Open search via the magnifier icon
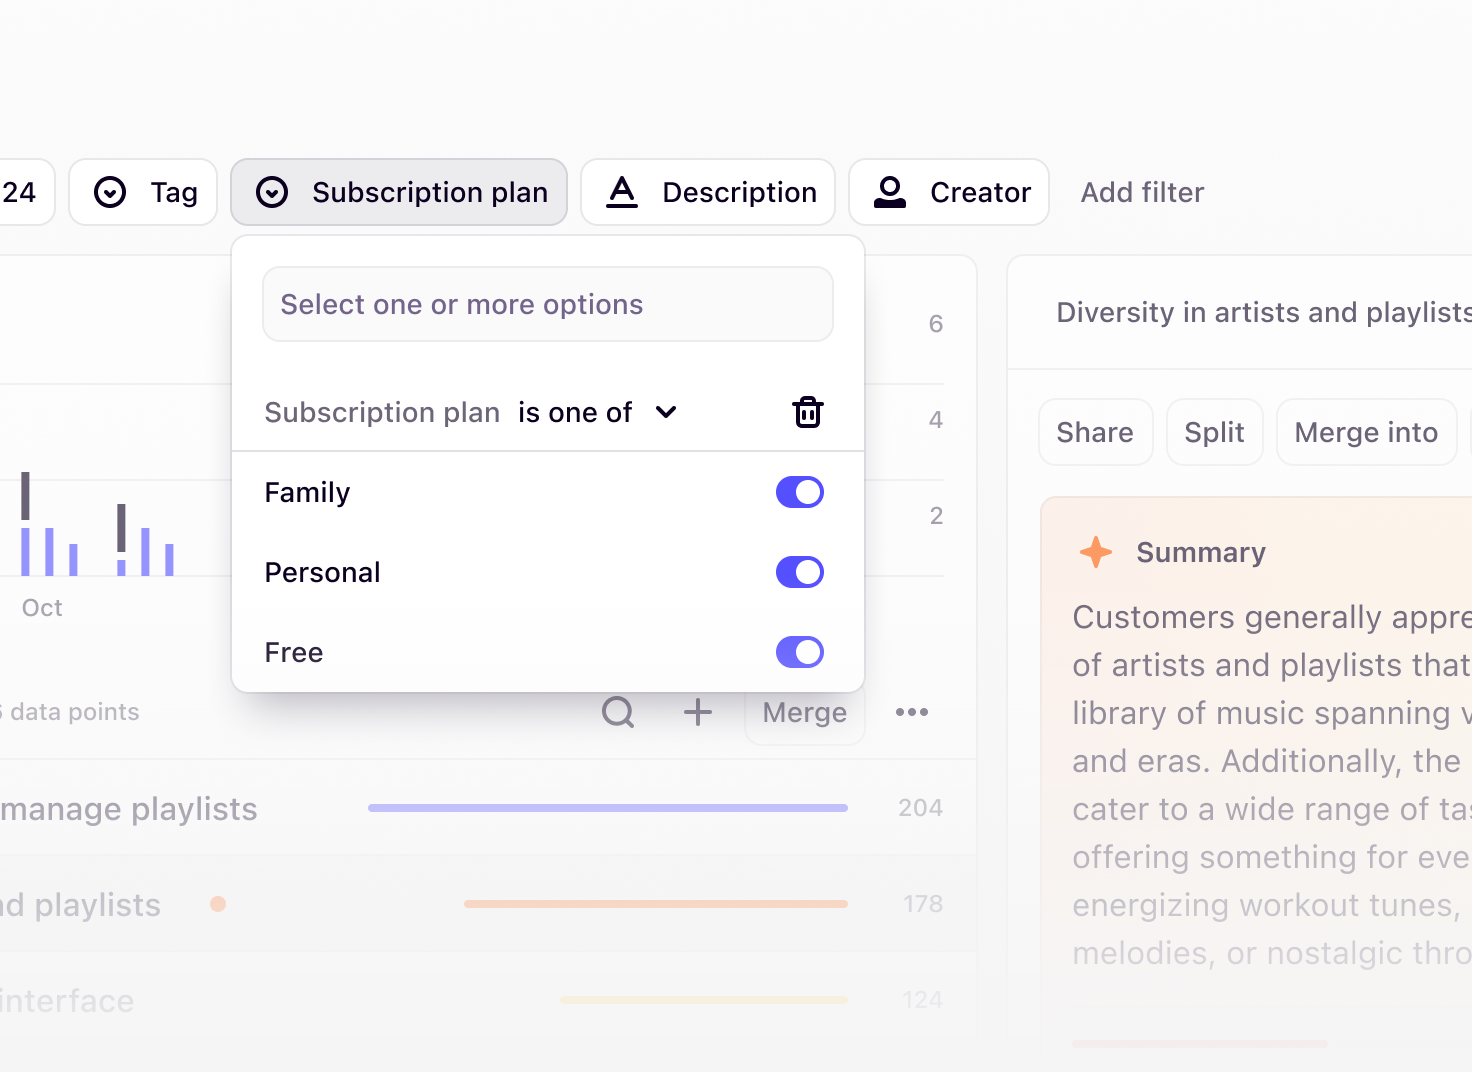This screenshot has height=1072, width=1472. 618,712
